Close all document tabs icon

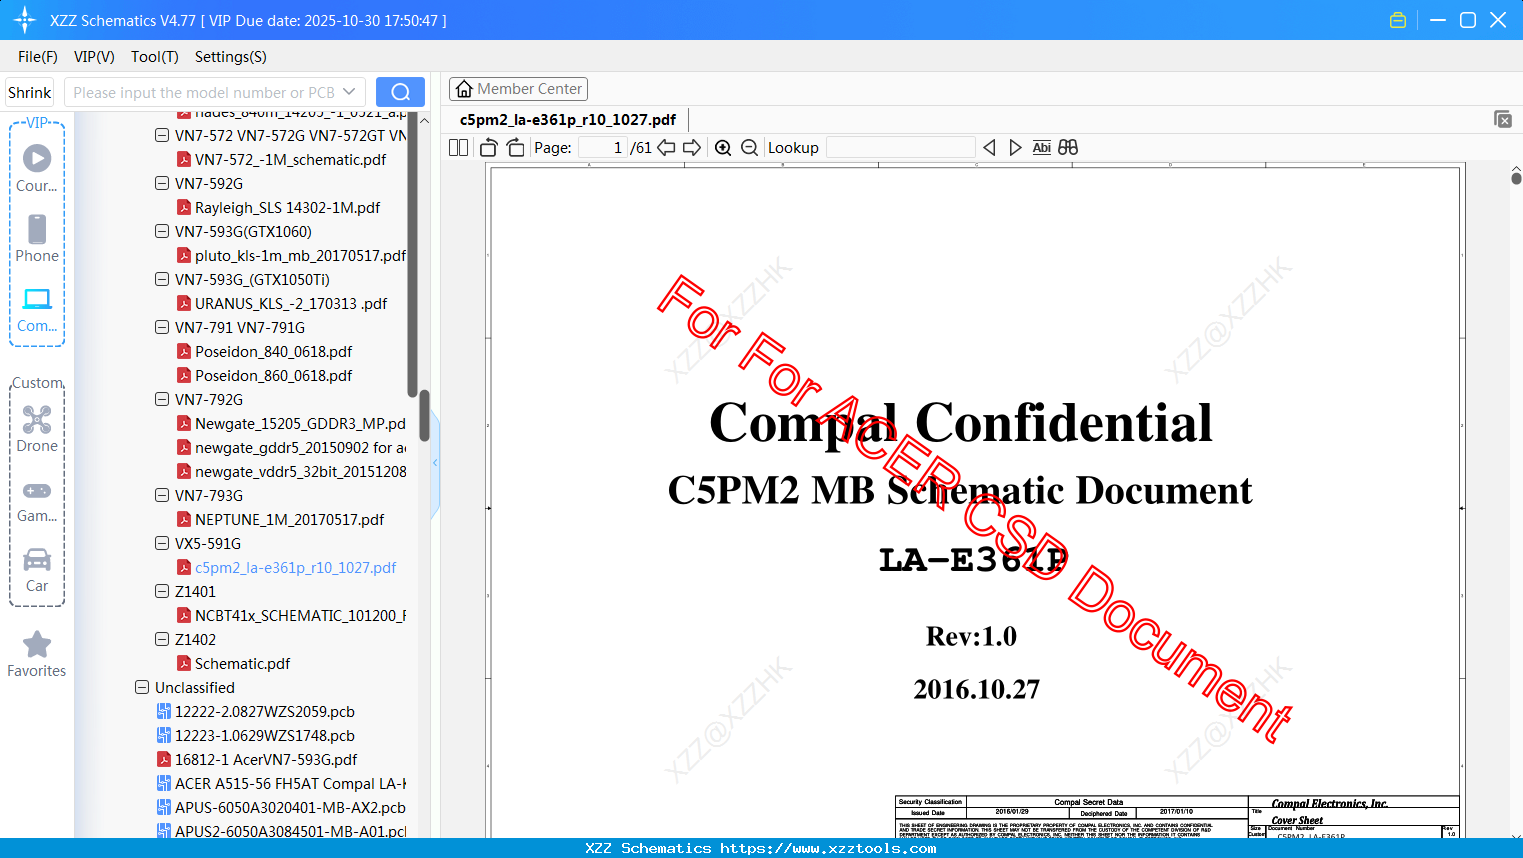click(x=1503, y=119)
